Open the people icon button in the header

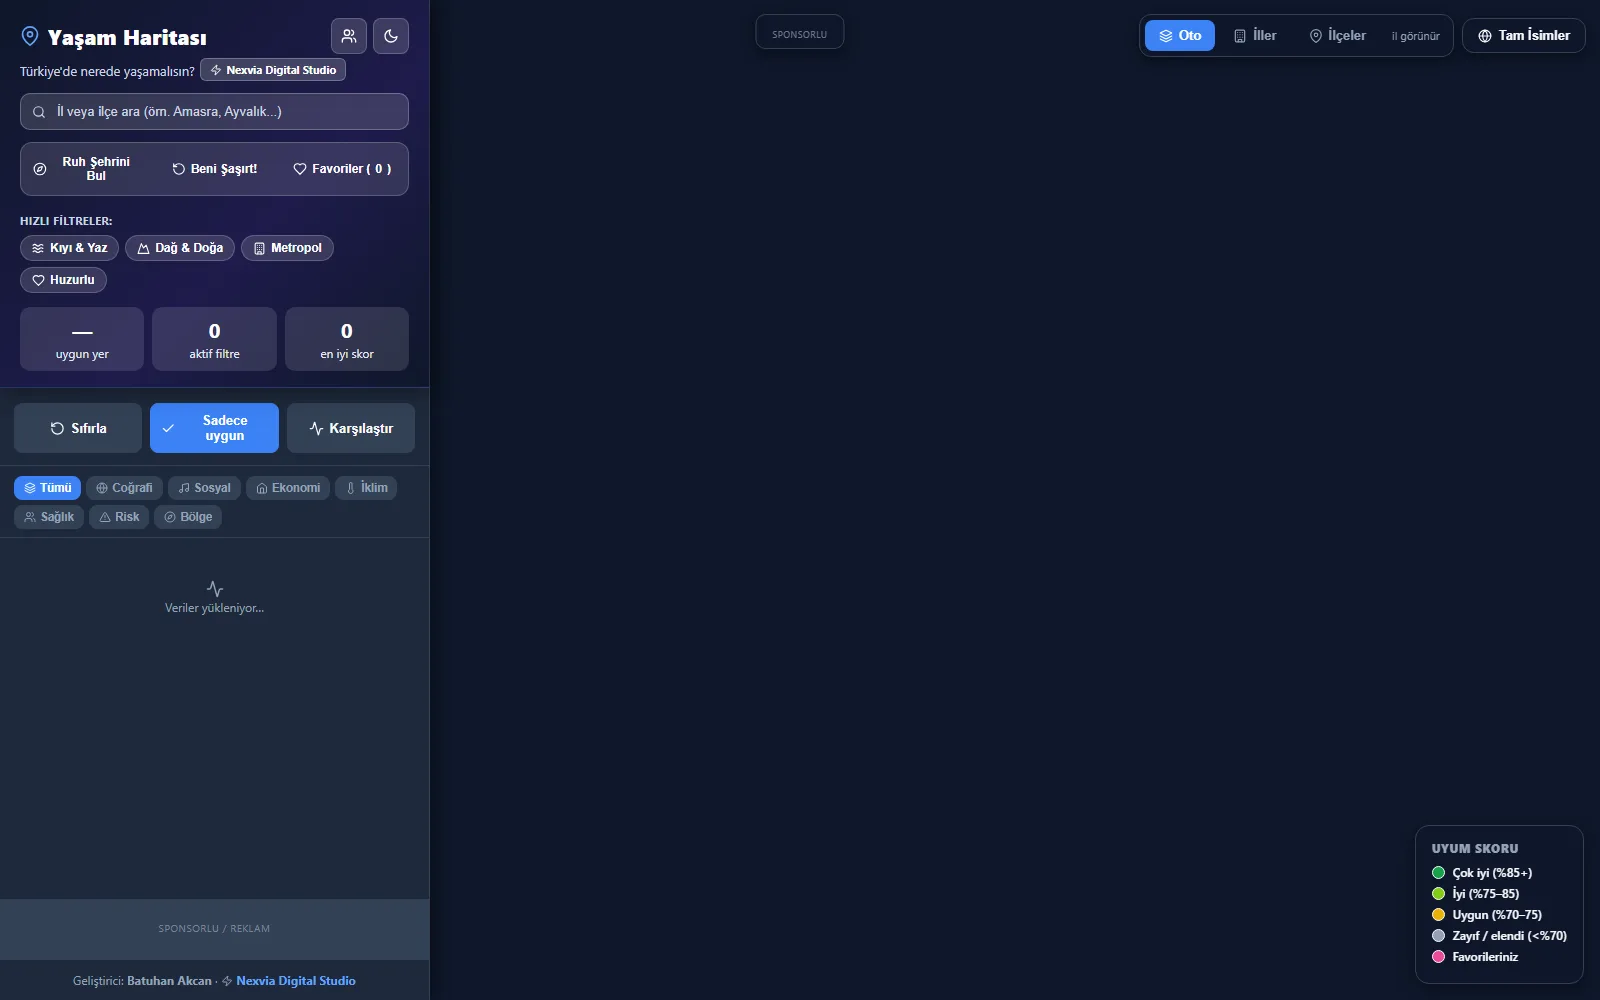pyautogui.click(x=349, y=36)
